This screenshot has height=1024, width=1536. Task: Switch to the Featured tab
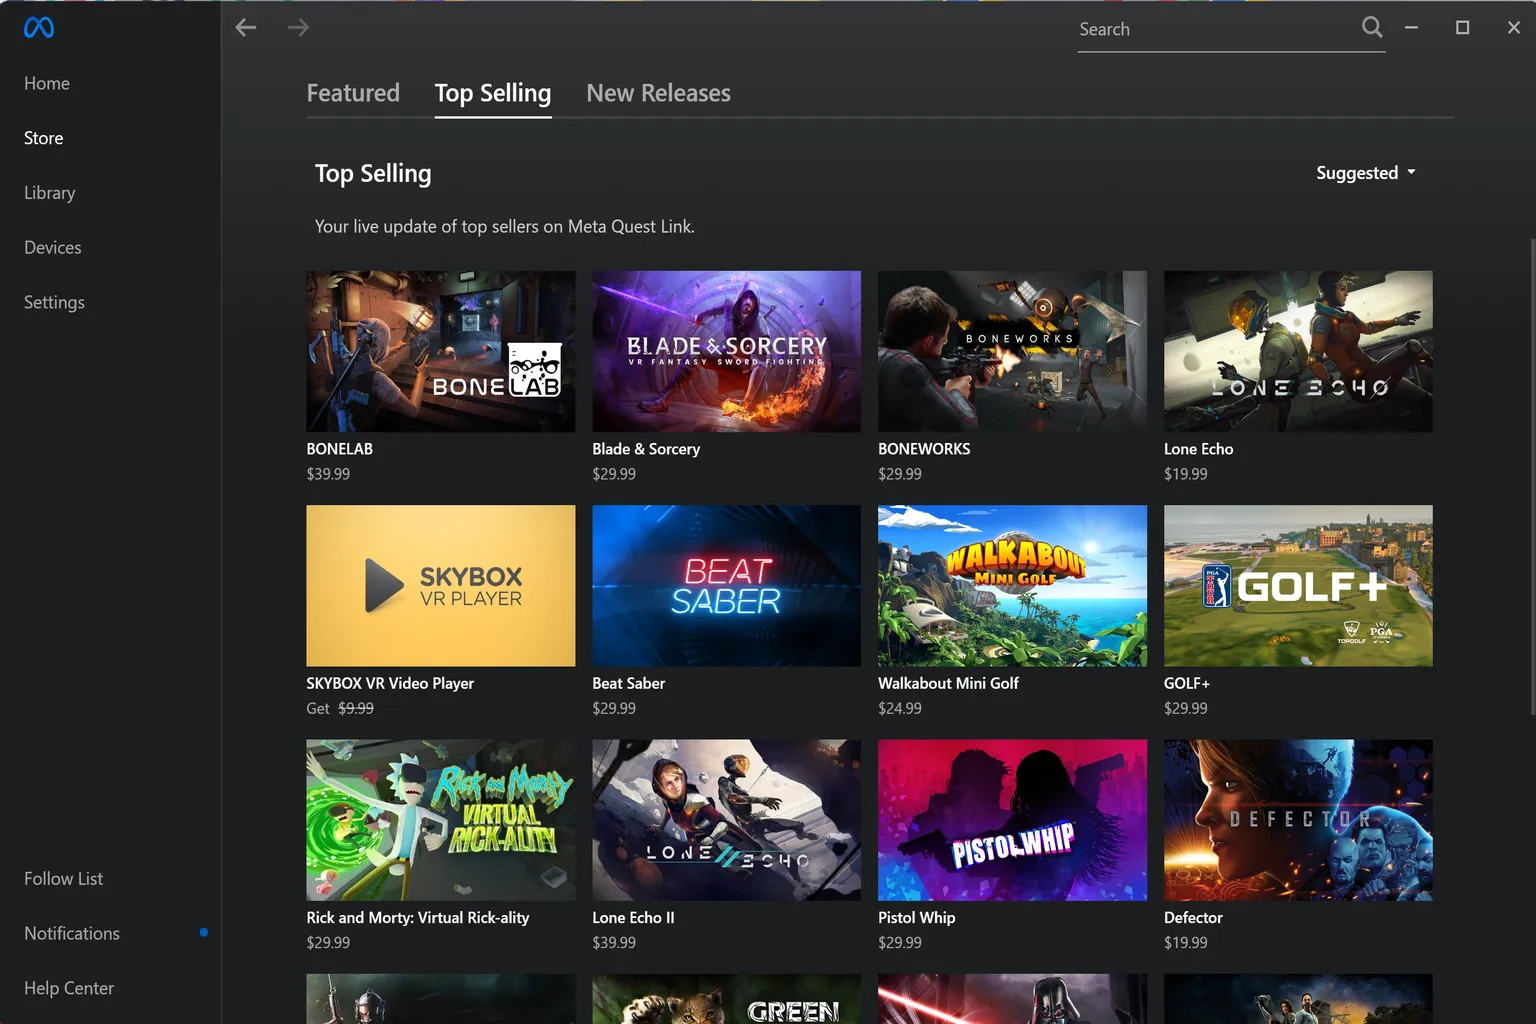[353, 93]
